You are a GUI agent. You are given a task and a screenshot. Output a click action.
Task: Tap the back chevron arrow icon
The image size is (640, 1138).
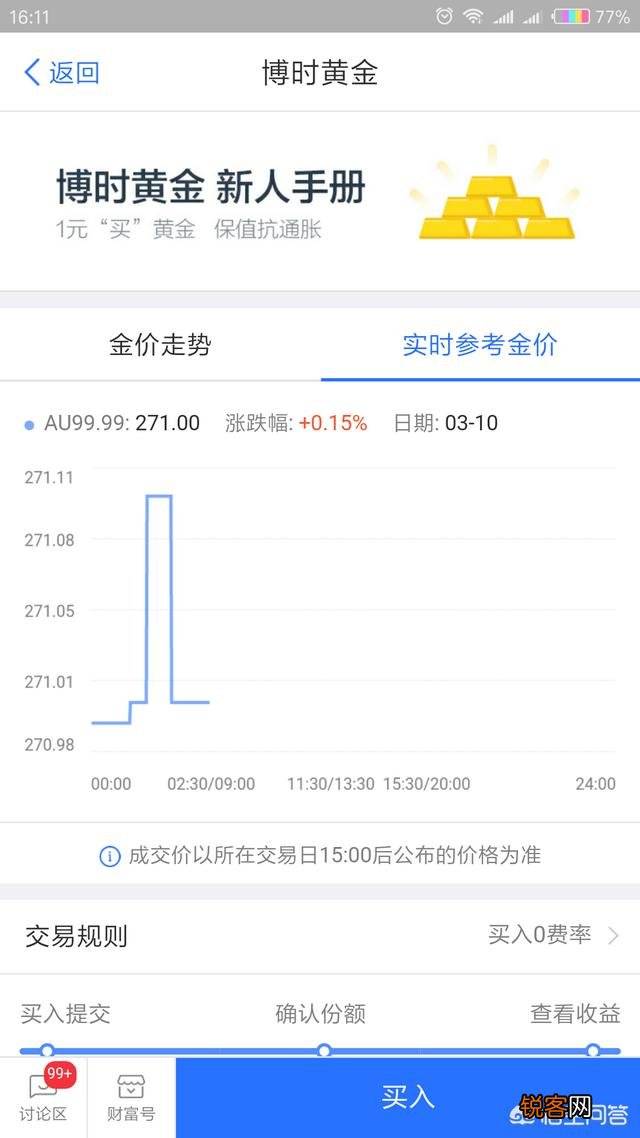pyautogui.click(x=31, y=73)
